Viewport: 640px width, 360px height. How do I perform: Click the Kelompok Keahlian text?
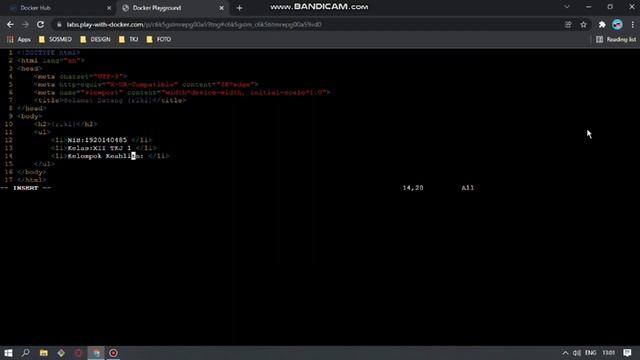click(105, 156)
